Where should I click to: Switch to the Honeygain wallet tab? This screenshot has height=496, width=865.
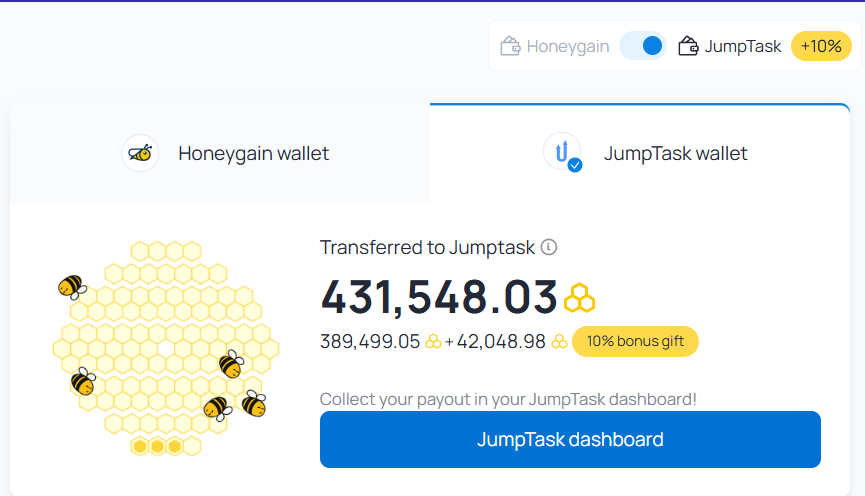[x=220, y=153]
